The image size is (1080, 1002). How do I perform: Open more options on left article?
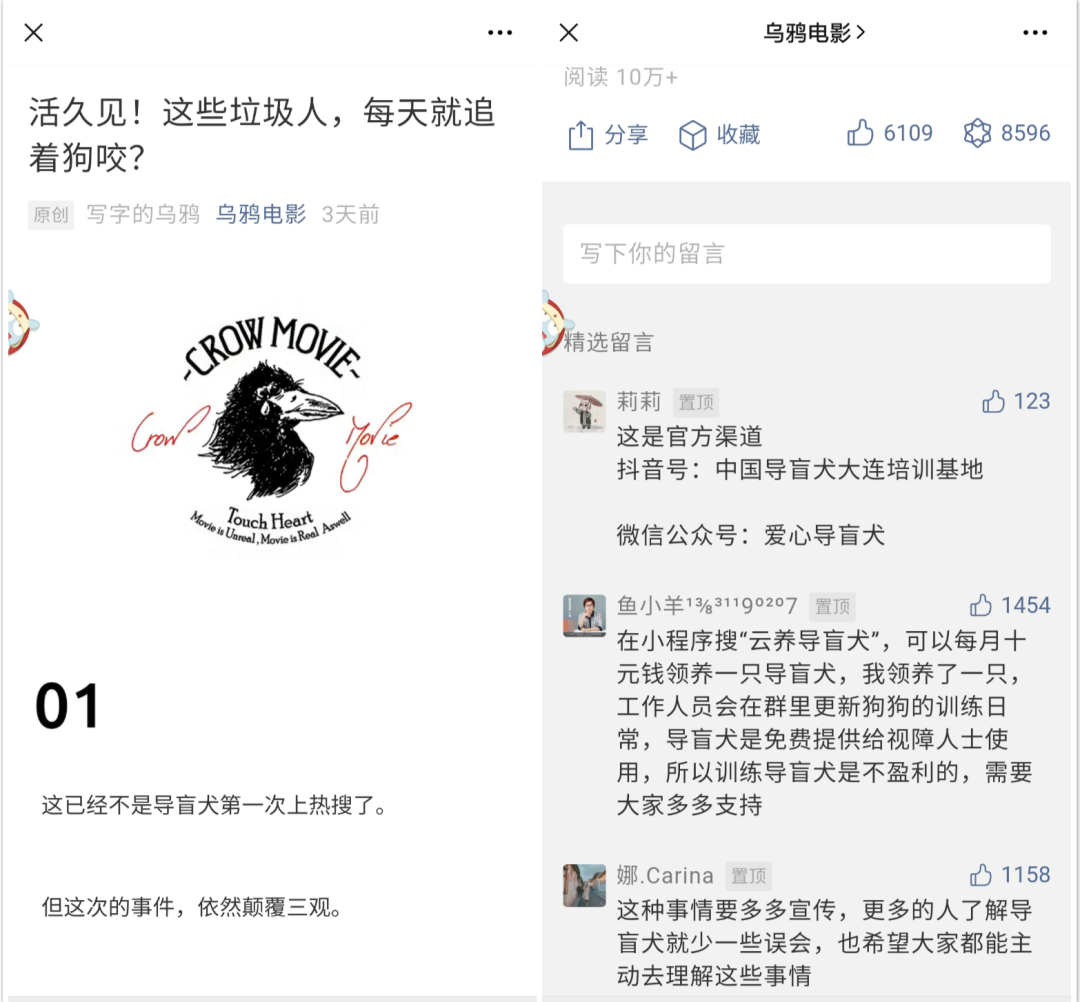coord(499,32)
